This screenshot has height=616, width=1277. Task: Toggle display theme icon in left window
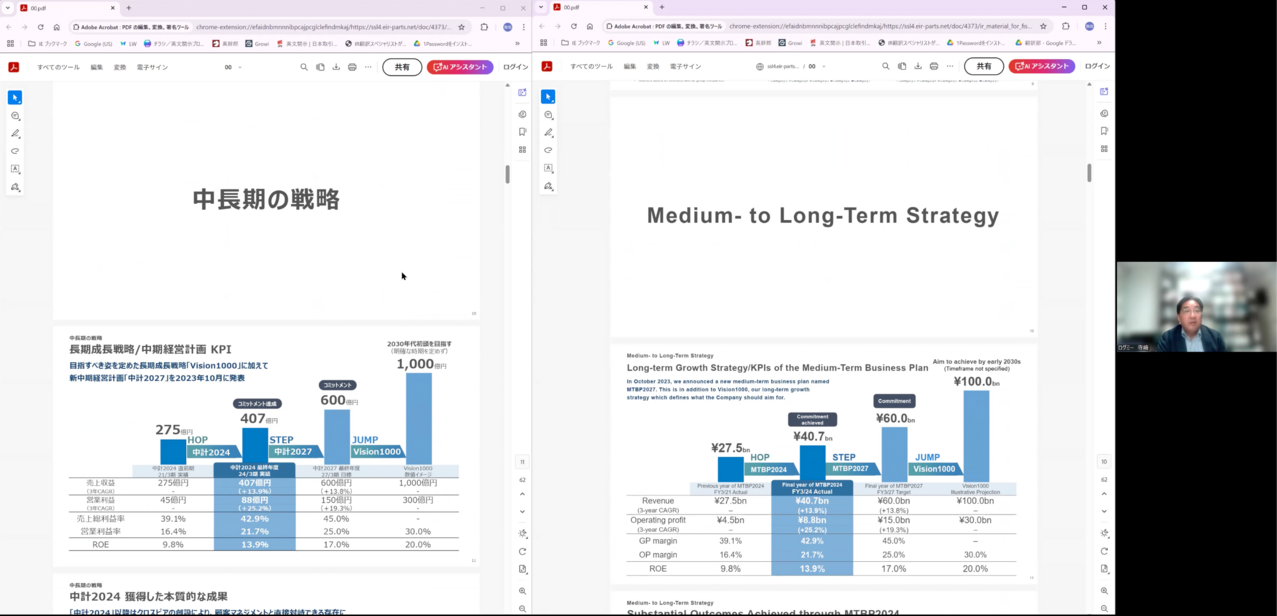[522, 533]
